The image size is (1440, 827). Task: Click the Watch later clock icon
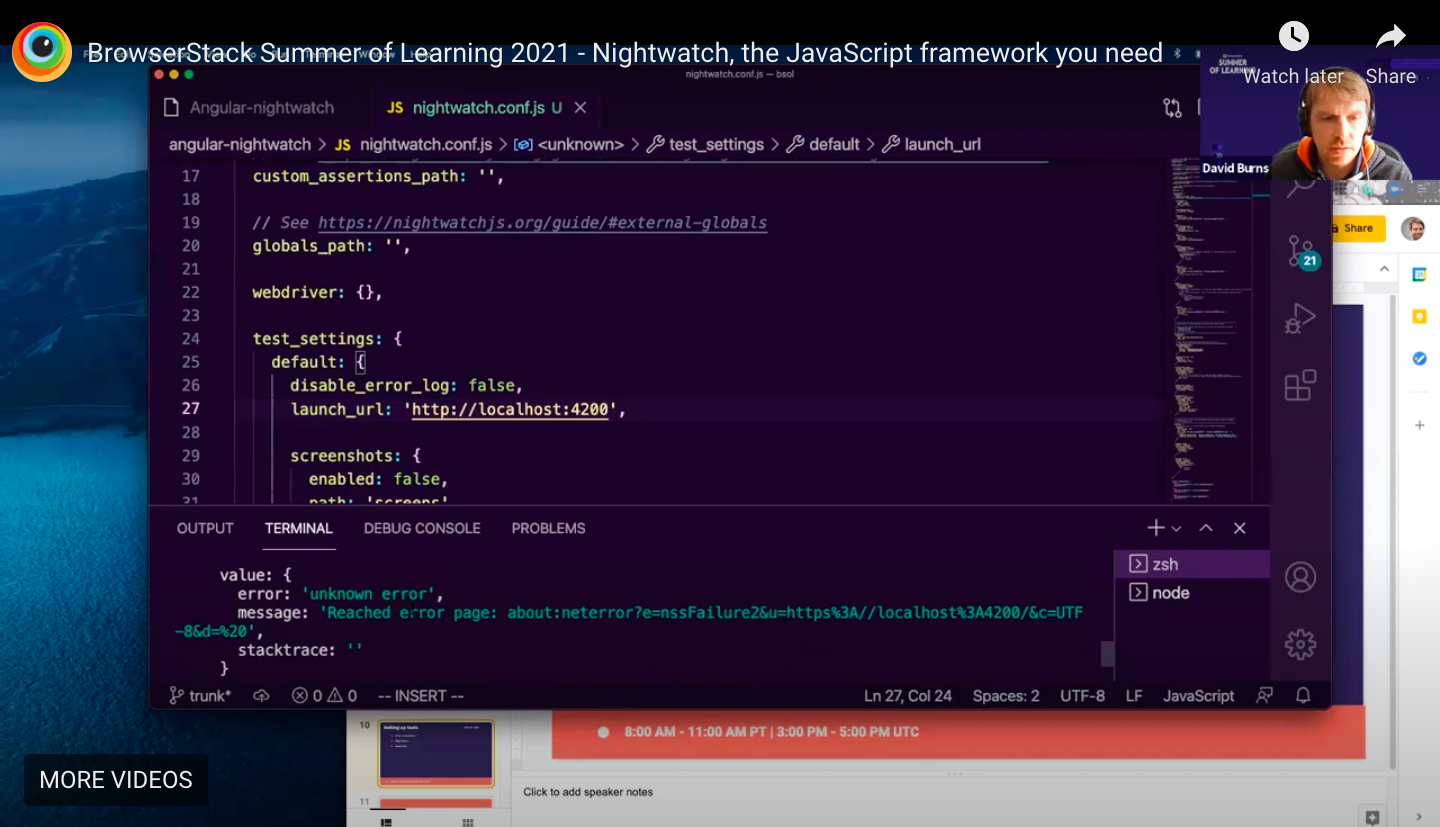tap(1294, 37)
